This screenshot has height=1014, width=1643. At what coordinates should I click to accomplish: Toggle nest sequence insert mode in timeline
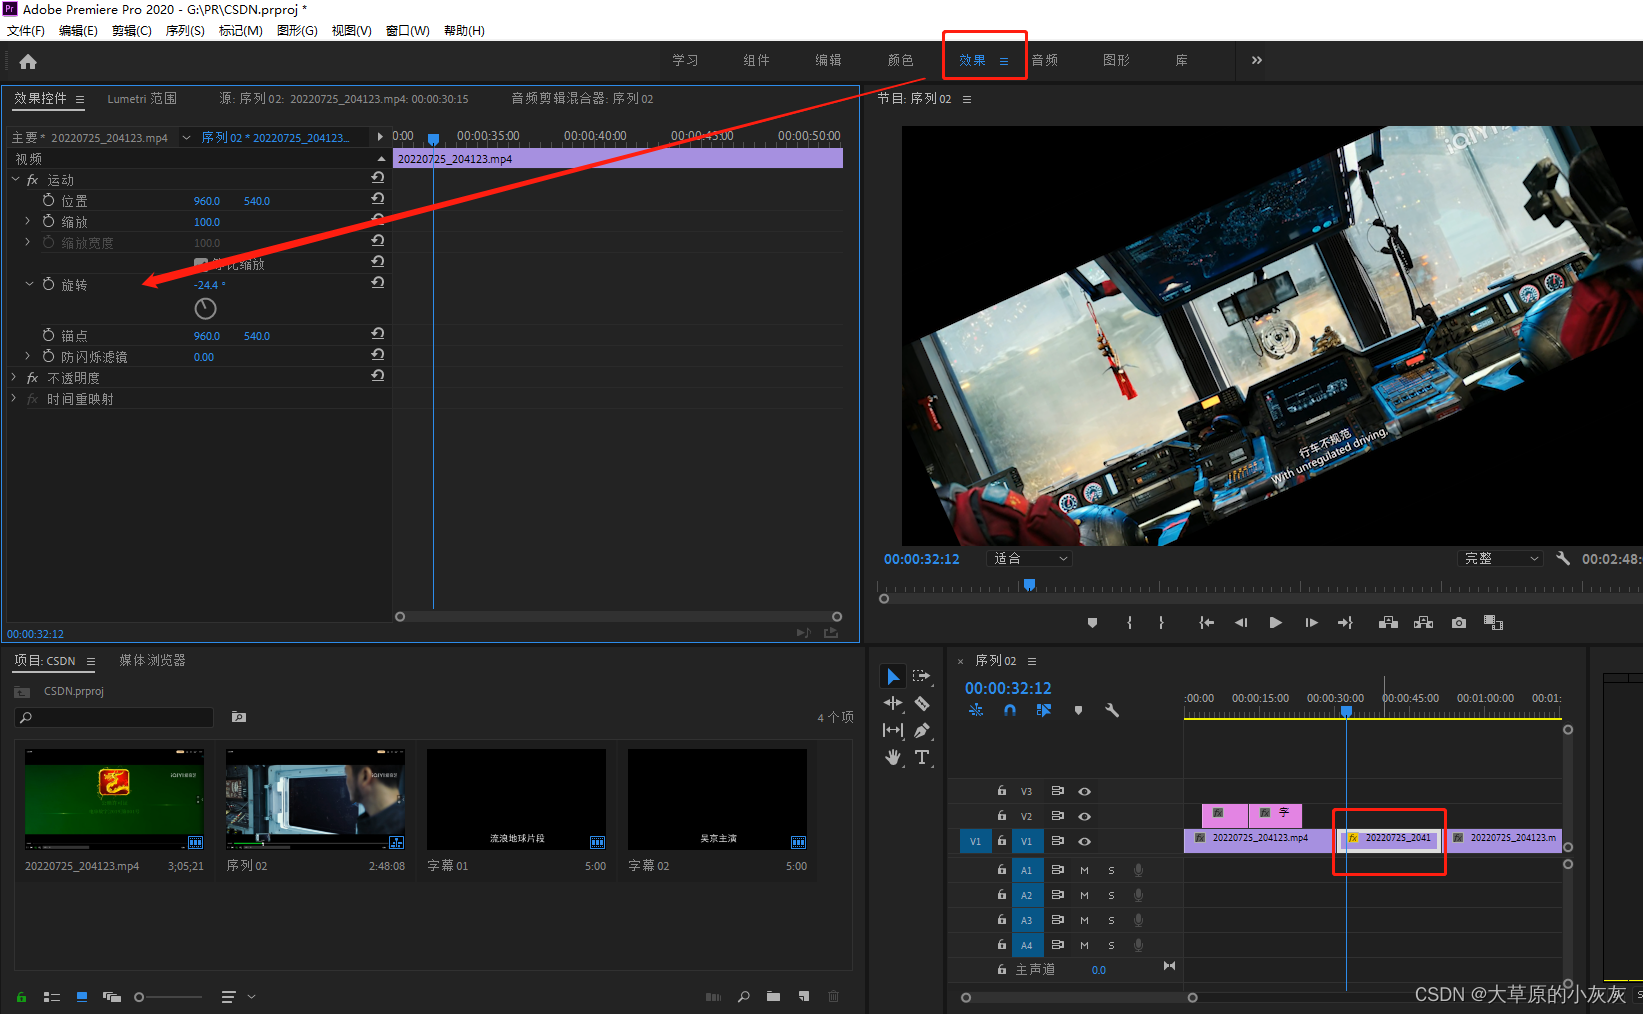click(976, 710)
